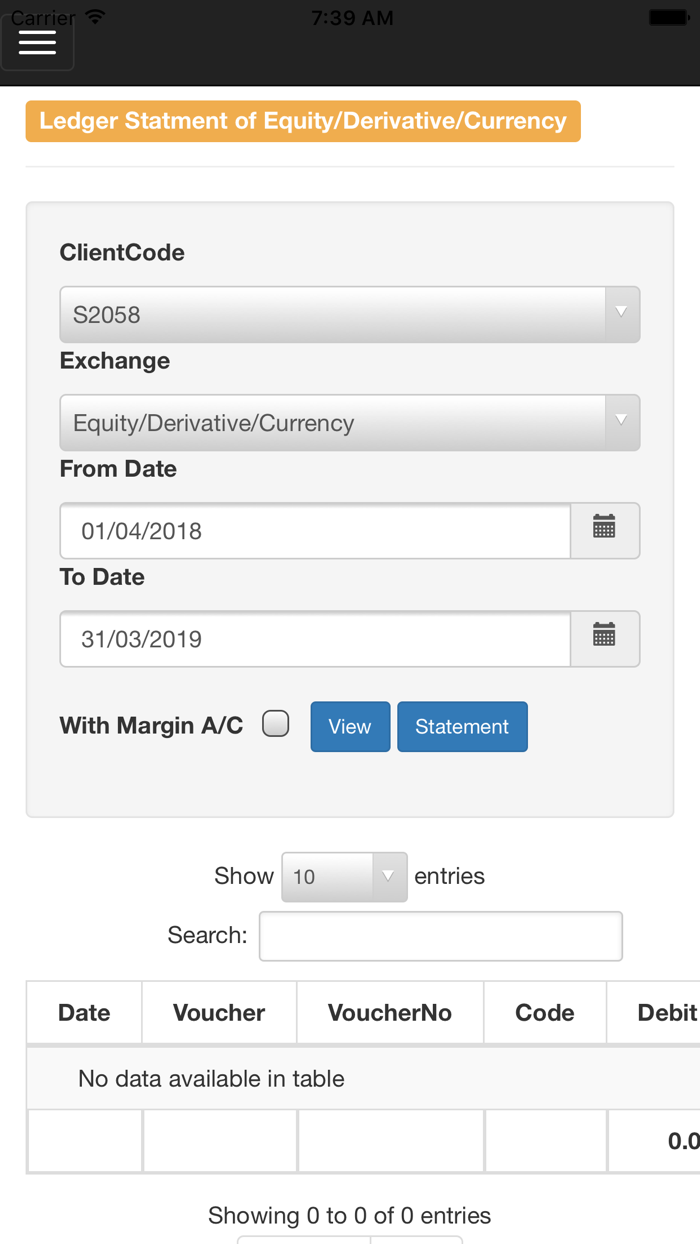Click inside the Search field
Viewport: 700px width, 1244px height.
[440, 935]
